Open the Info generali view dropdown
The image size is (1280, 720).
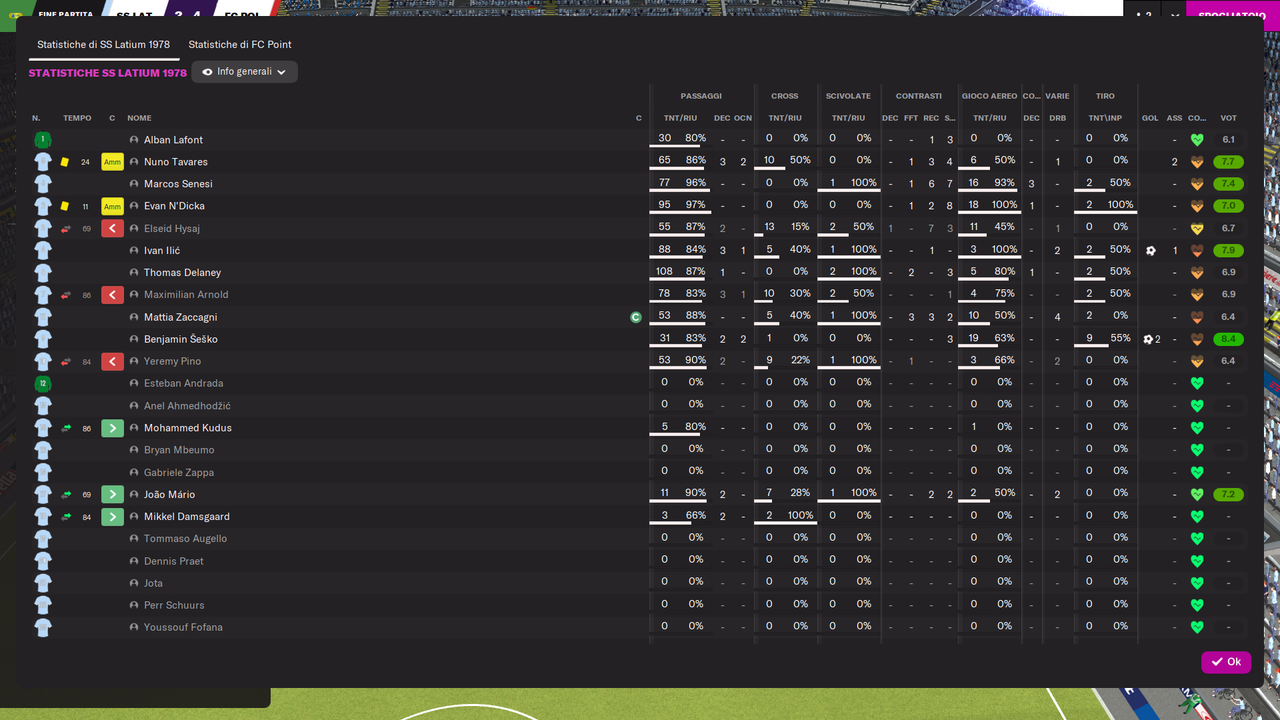coord(244,72)
